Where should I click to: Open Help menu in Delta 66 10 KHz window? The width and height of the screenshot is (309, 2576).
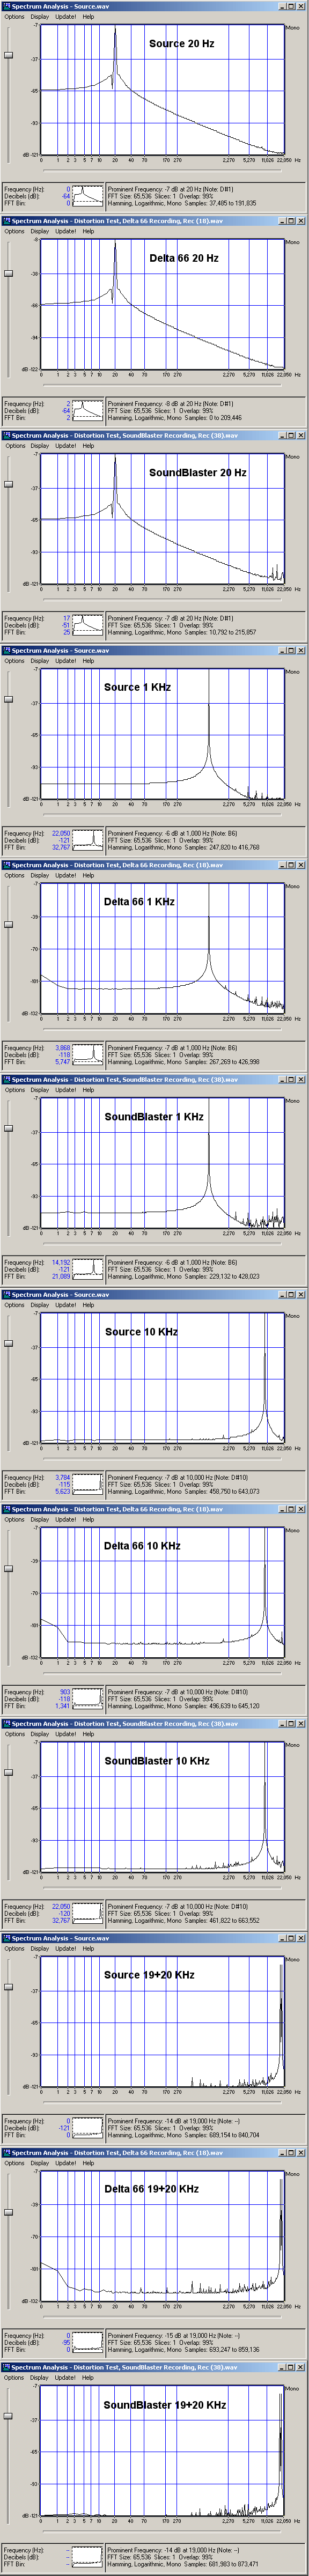[x=88, y=1519]
